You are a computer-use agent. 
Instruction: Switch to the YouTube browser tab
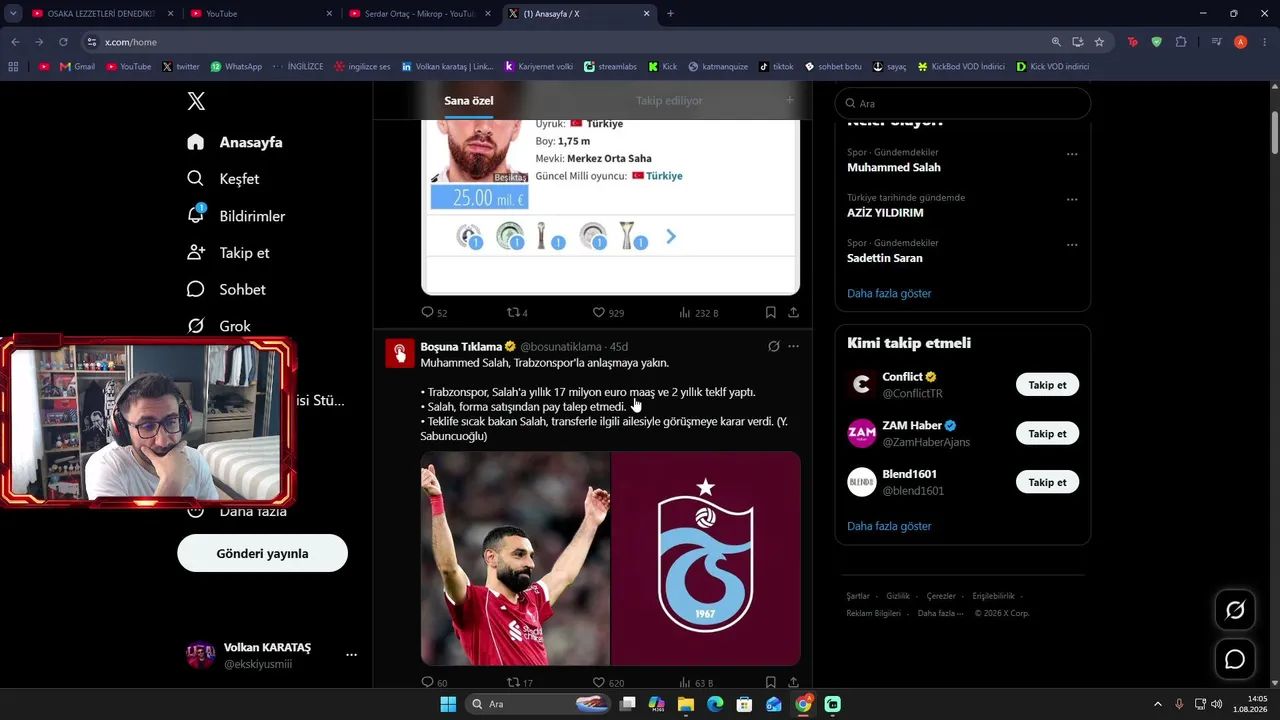coord(259,14)
